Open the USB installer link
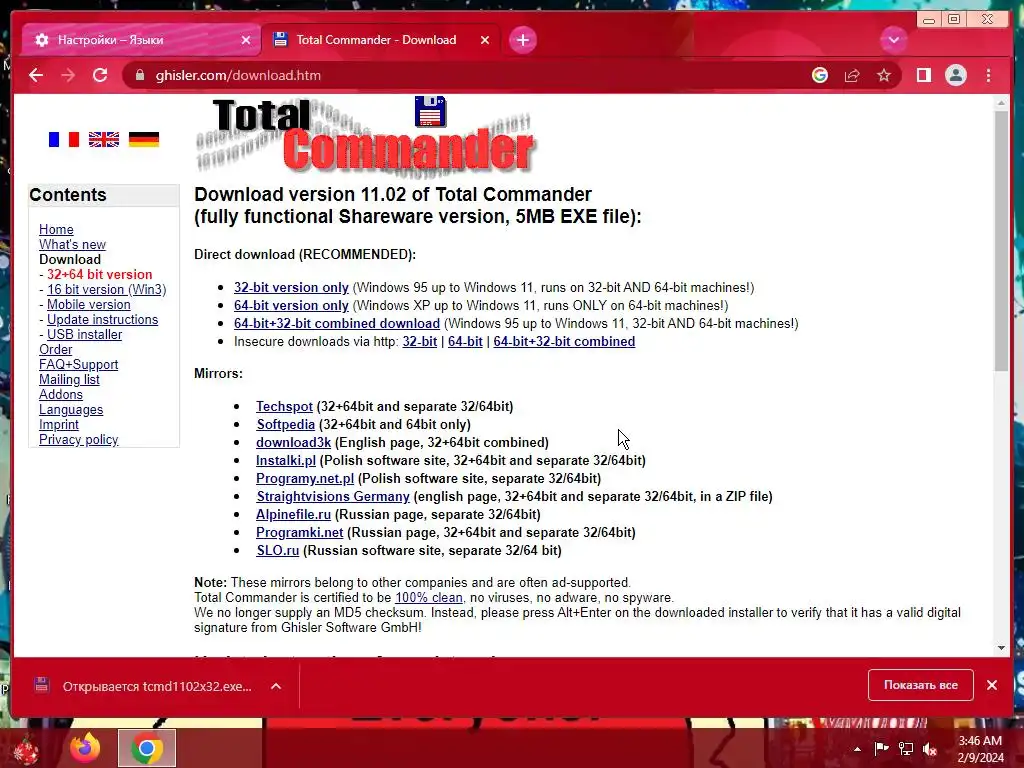The width and height of the screenshot is (1024, 768). pos(84,334)
